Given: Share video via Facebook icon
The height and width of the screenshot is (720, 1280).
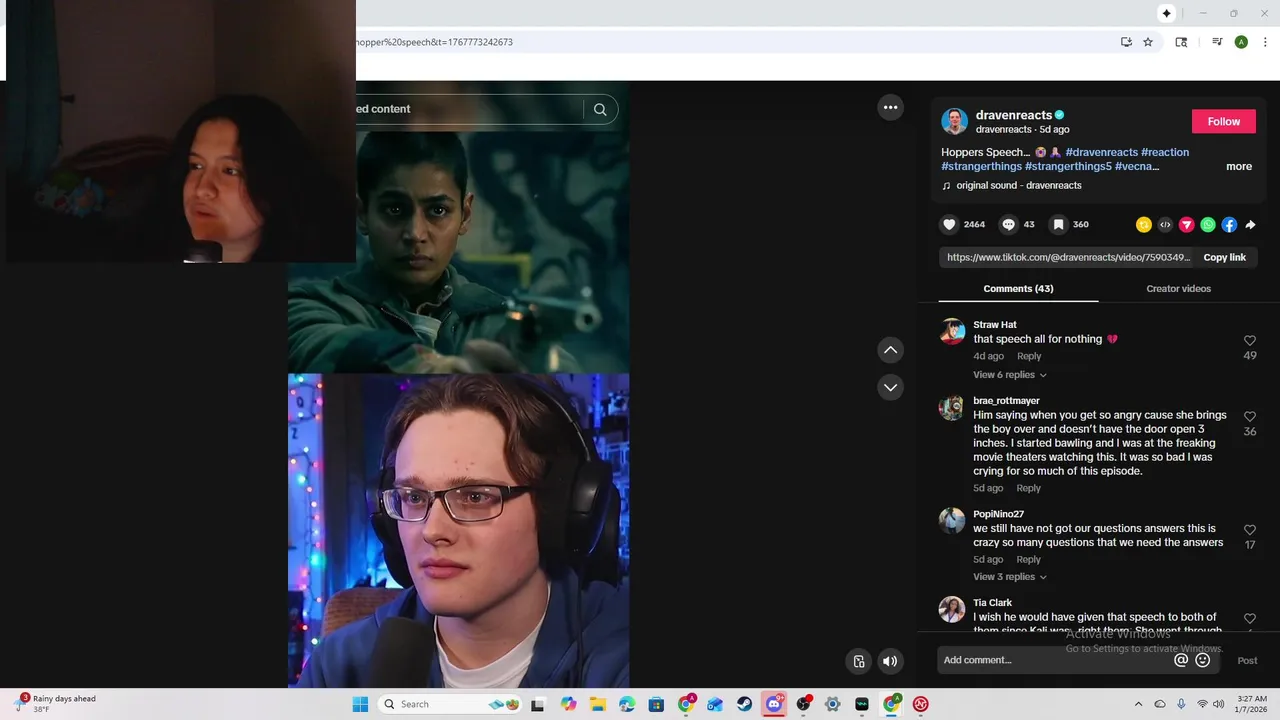Looking at the screenshot, I should pyautogui.click(x=1229, y=225).
